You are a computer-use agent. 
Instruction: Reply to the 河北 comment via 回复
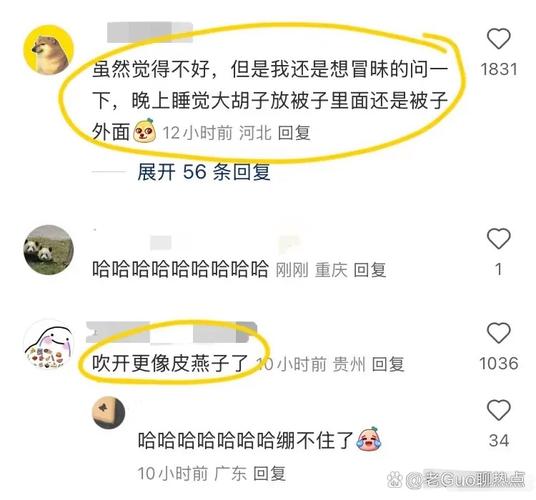point(294,133)
